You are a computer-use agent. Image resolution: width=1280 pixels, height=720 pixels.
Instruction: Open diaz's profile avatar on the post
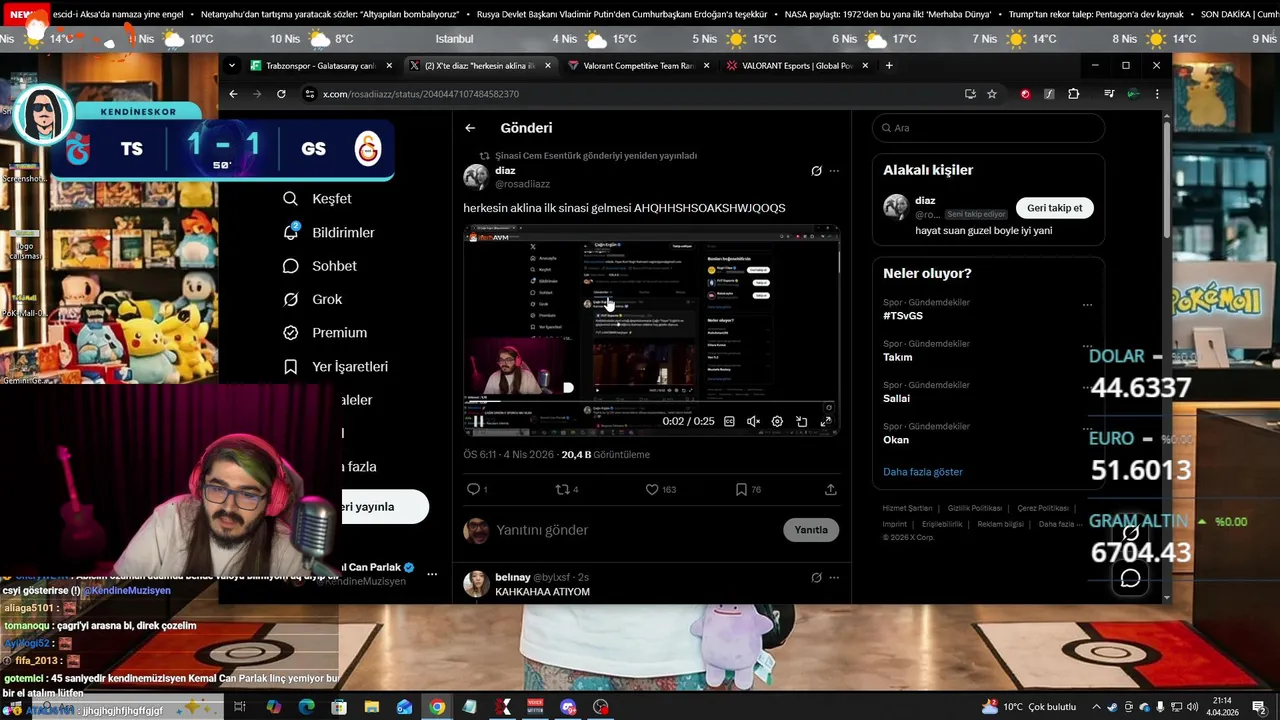pos(476,177)
